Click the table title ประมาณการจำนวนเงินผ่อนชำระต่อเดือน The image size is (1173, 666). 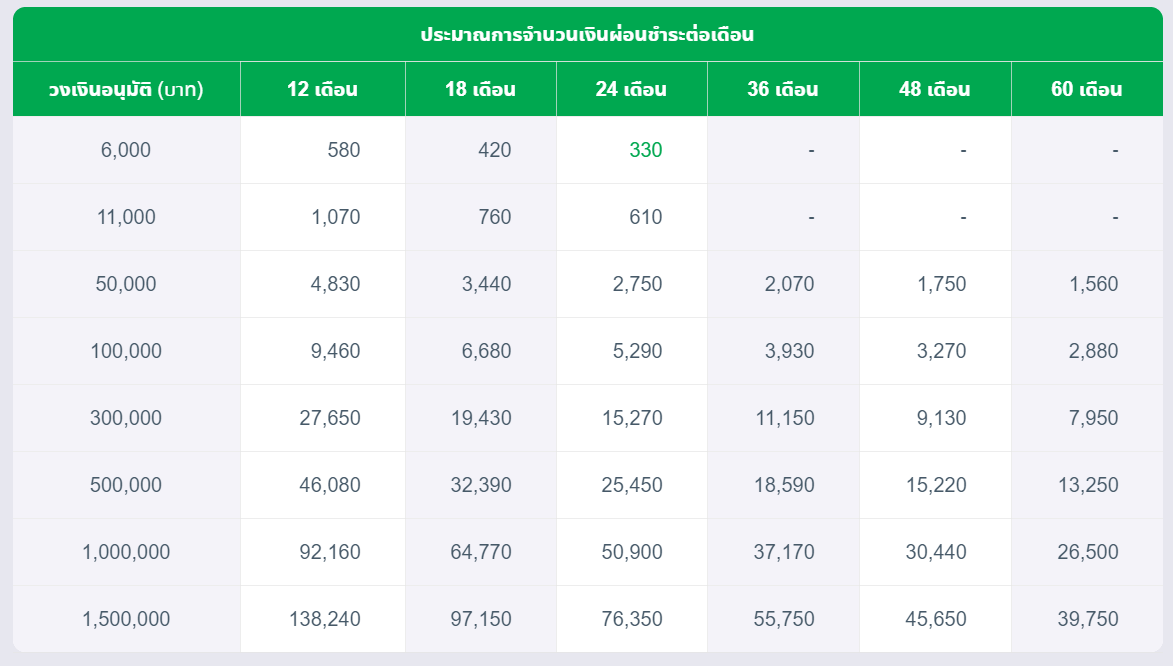coord(587,34)
